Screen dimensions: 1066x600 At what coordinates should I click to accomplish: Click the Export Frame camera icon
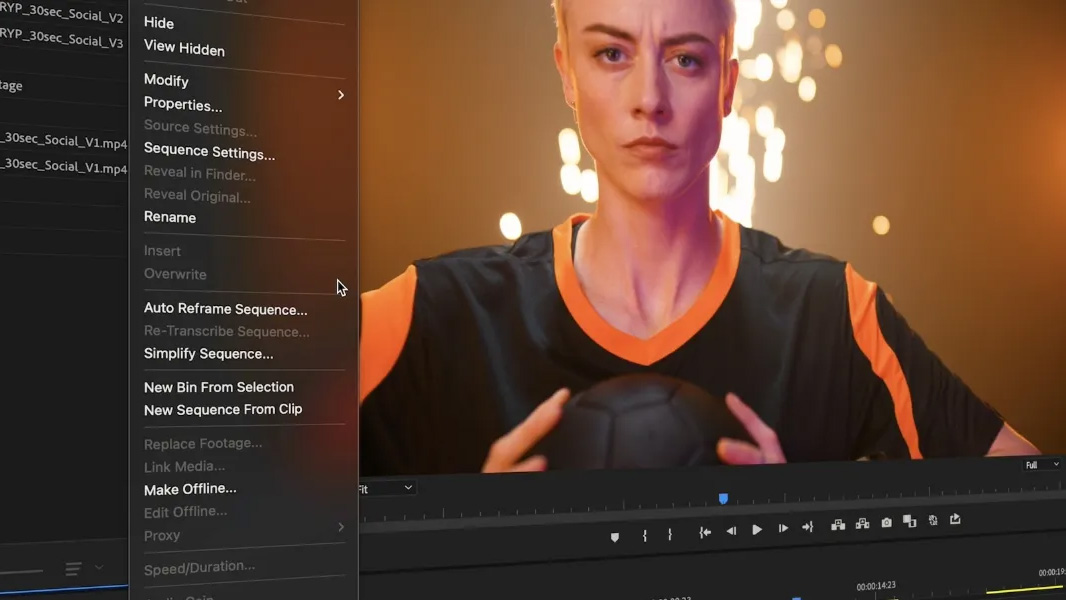point(886,522)
